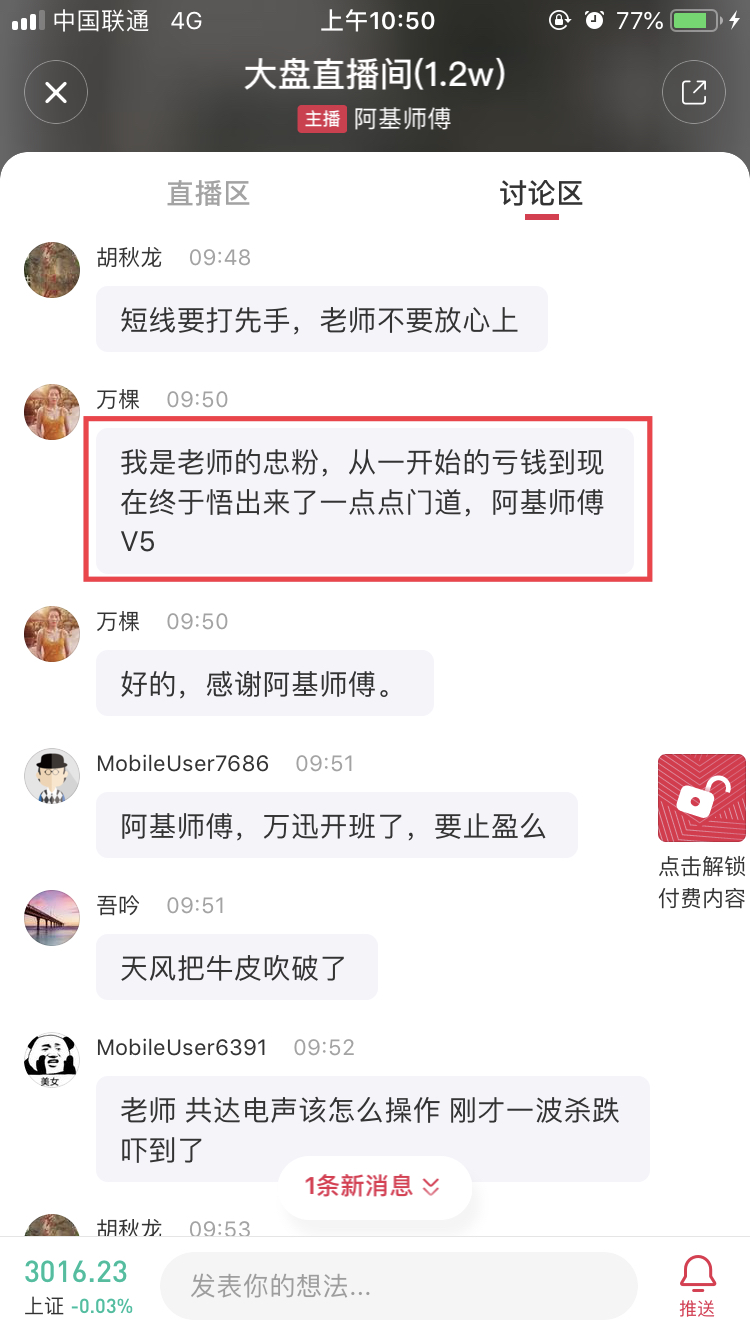
Task: Tap MobileUser7686's hat avatar
Action: 52,776
